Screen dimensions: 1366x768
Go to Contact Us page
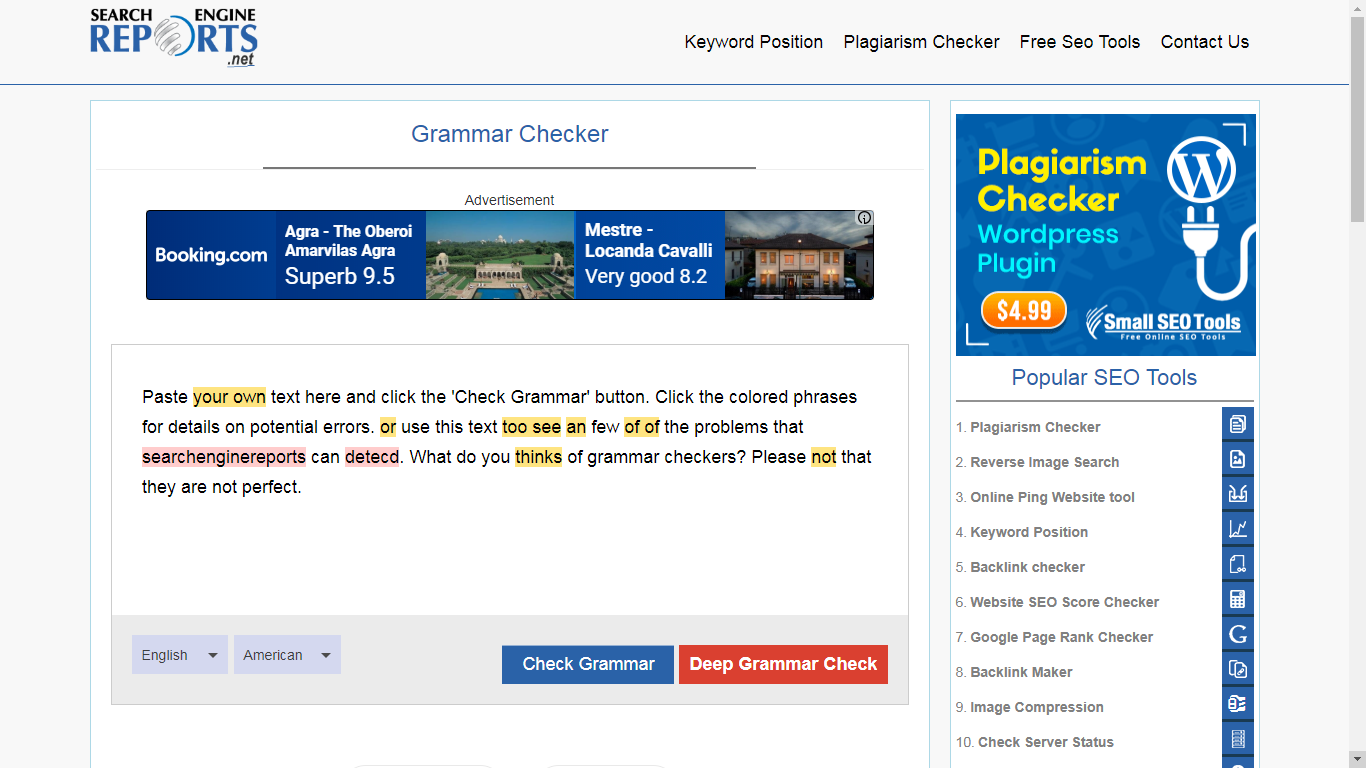1205,42
